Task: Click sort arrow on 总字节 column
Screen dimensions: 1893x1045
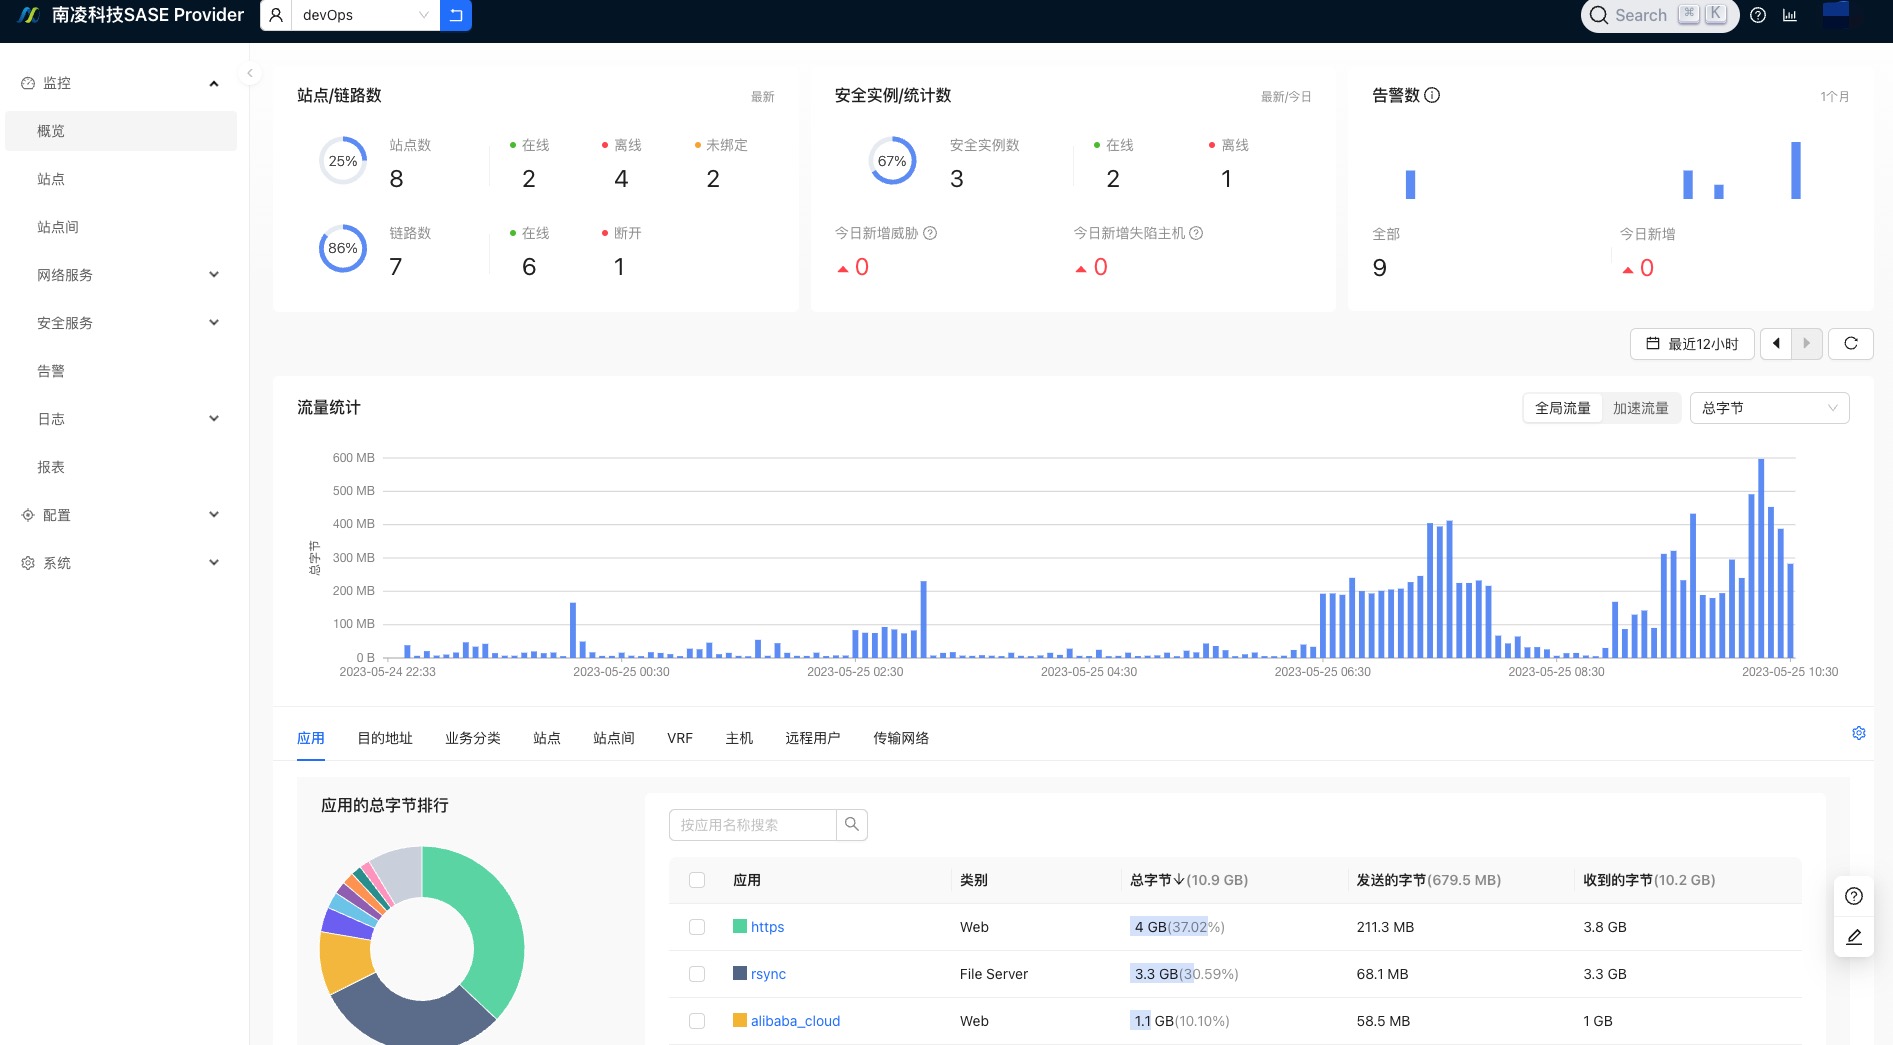Action: [1179, 879]
